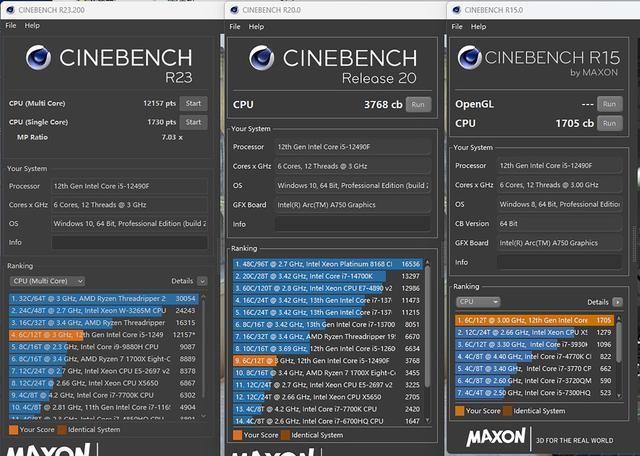Open CPU (Multi Core) ranking dropdown in R23

click(47, 281)
